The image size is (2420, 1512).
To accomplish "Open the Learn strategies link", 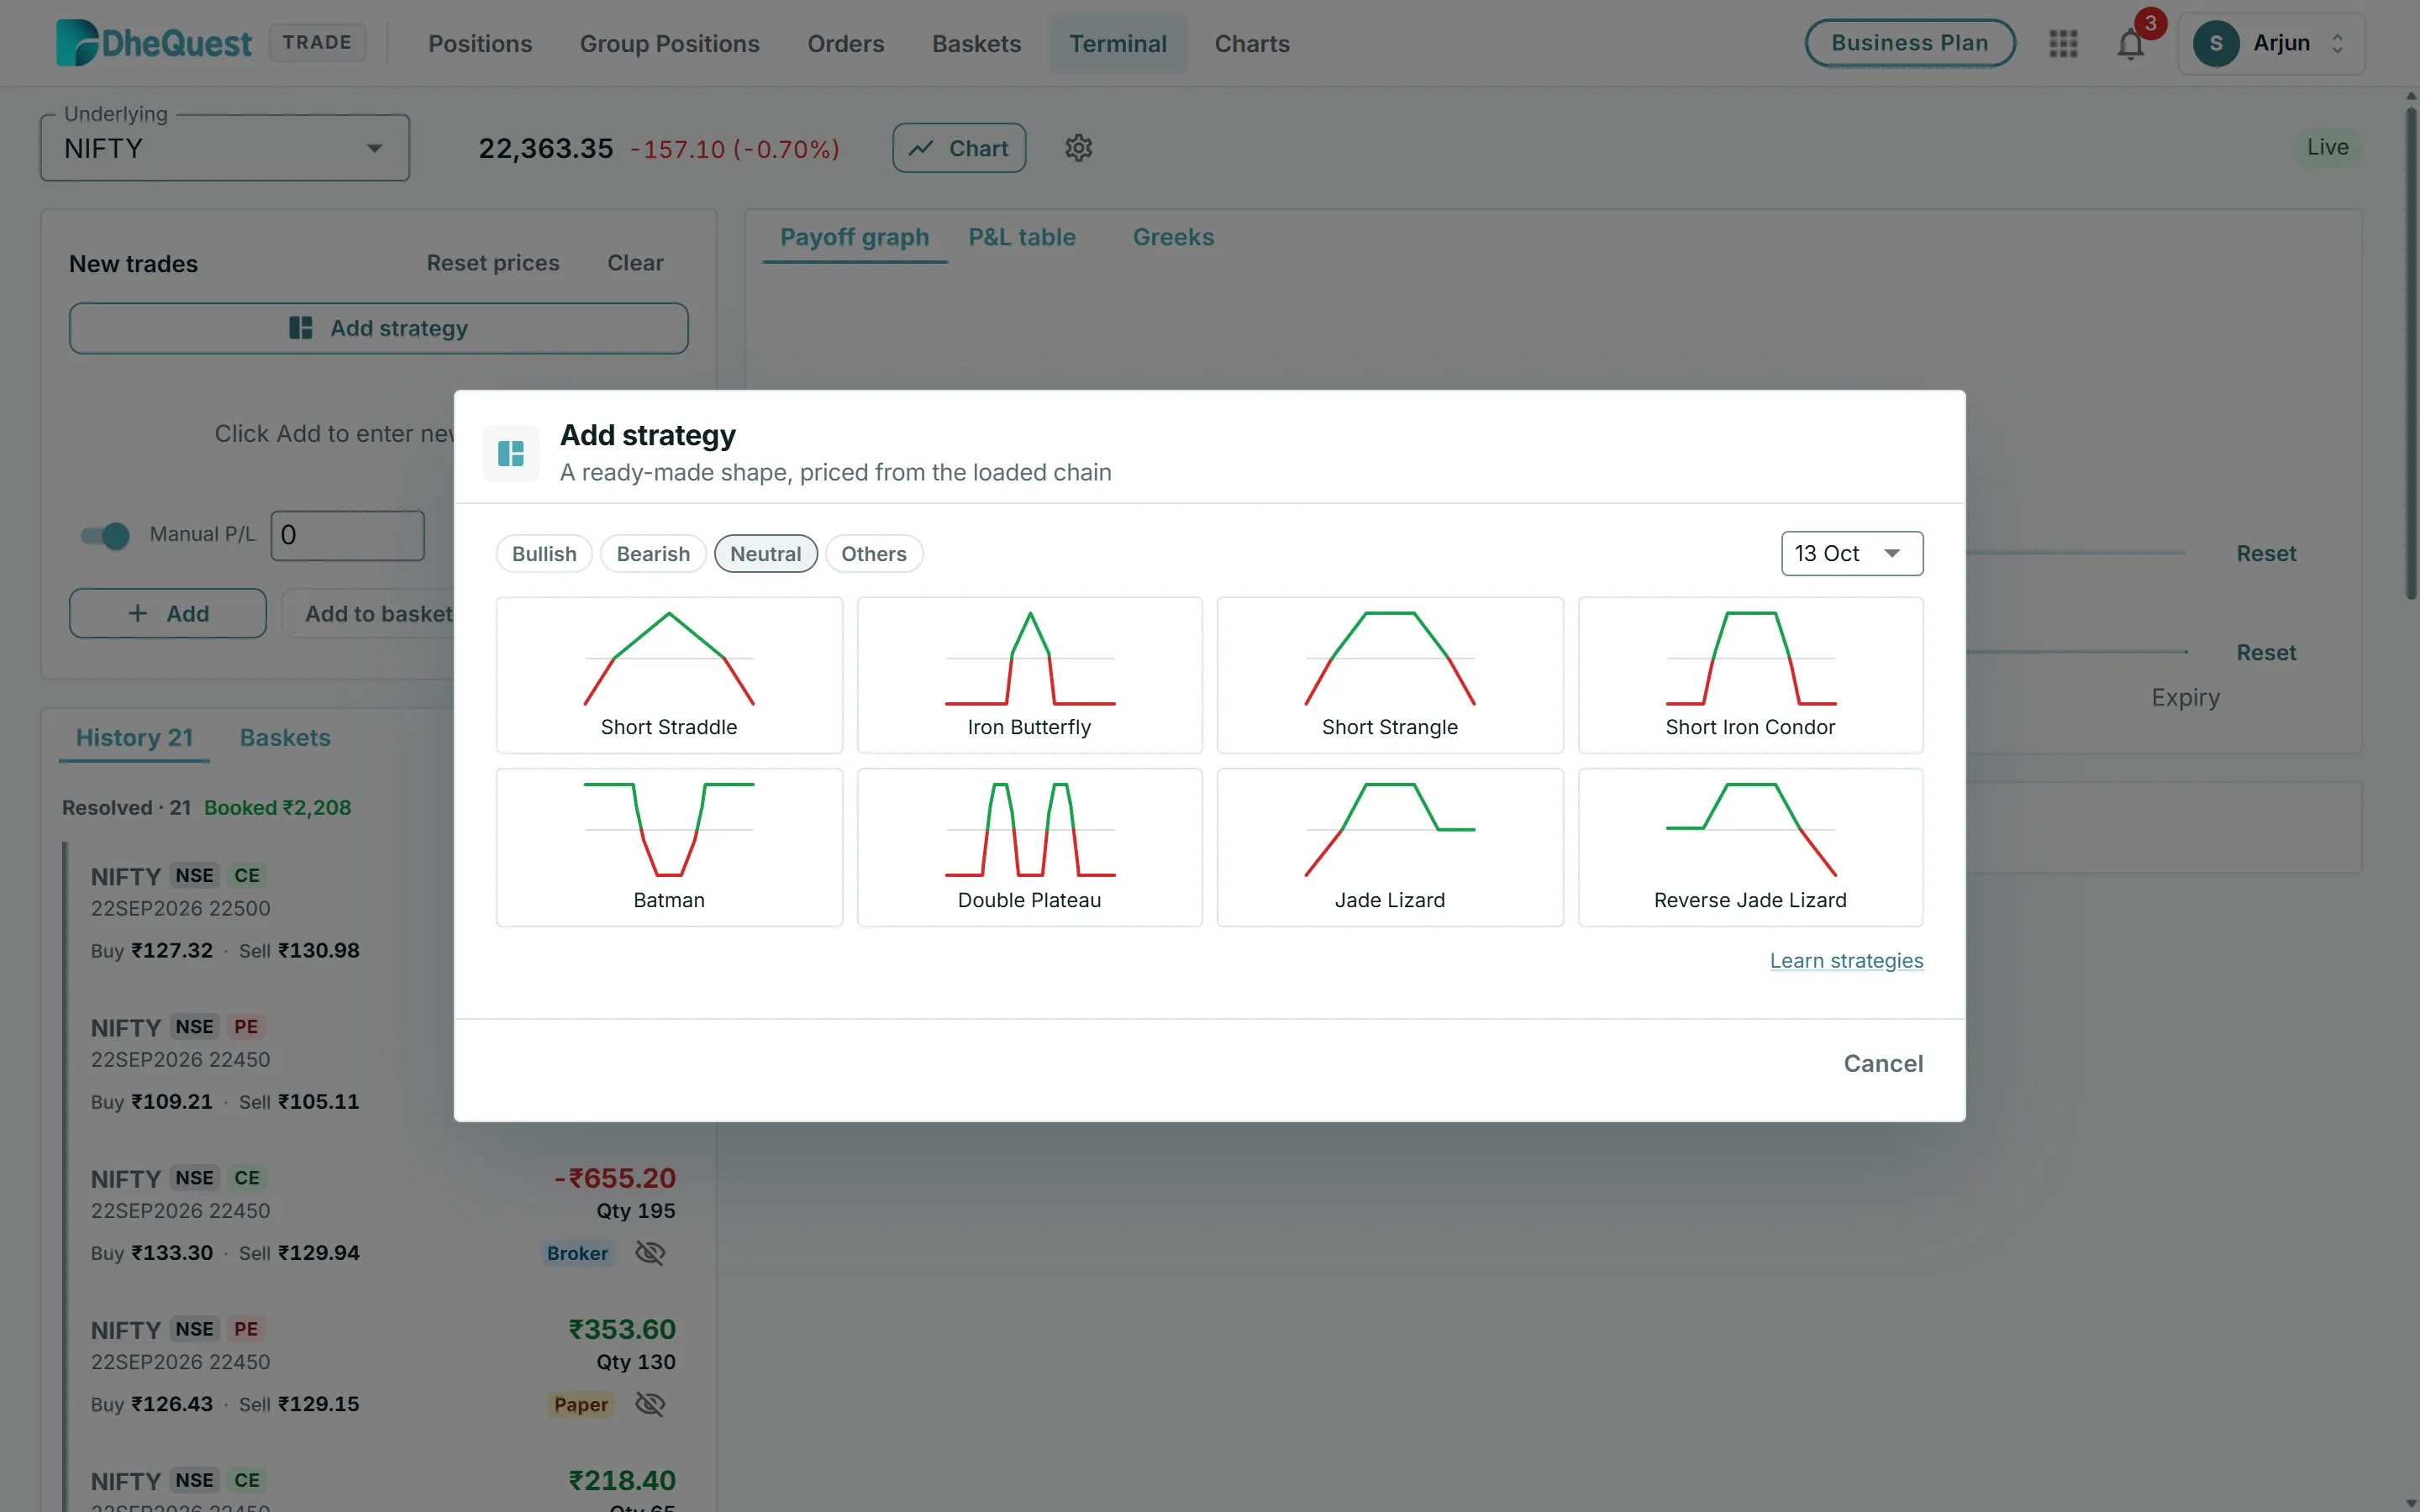I will point(1846,960).
